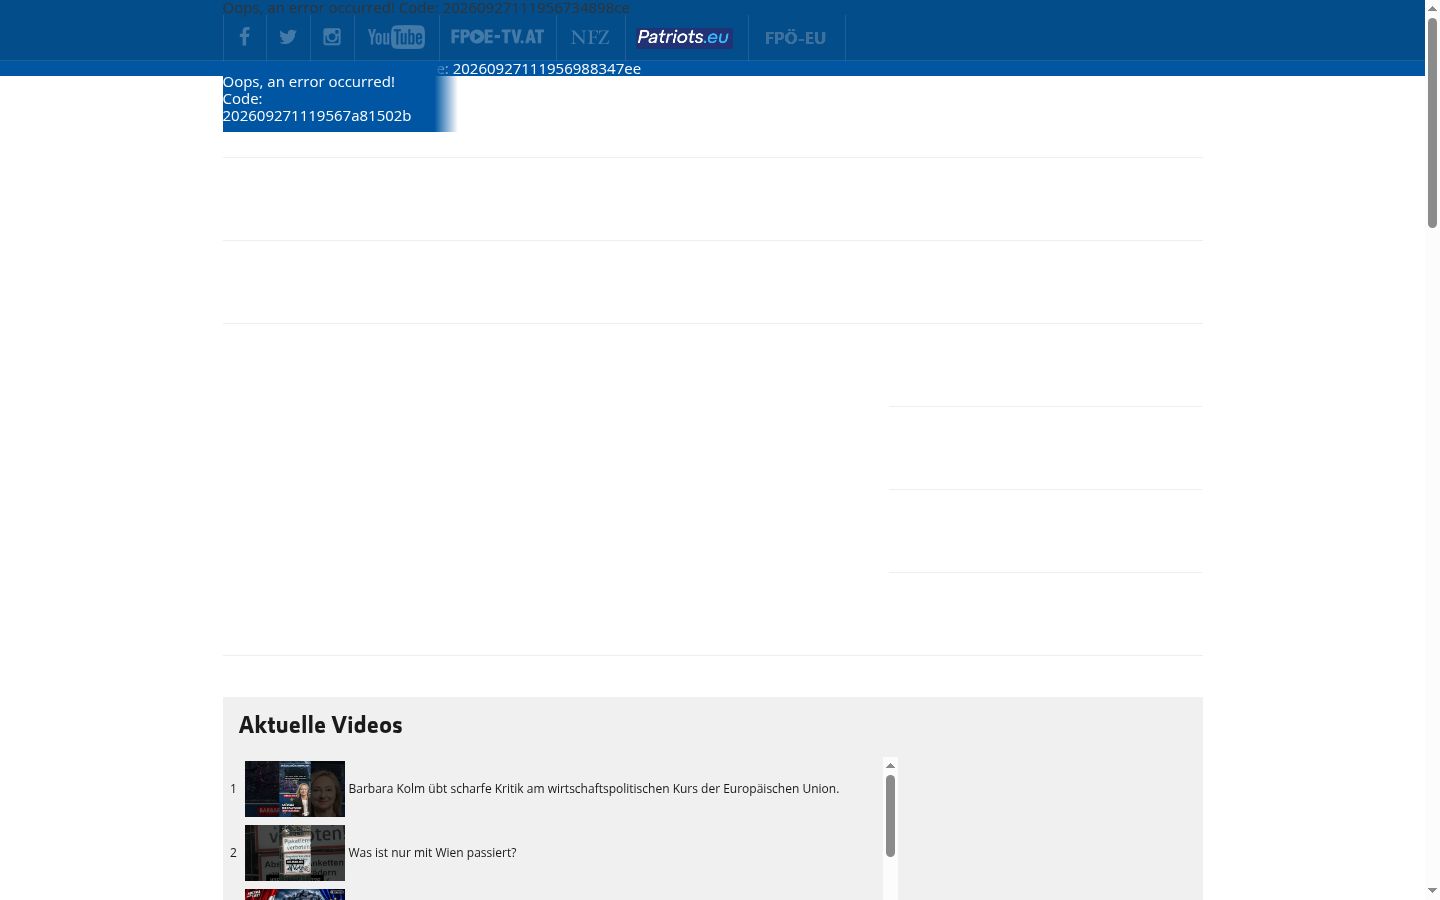Click the error code ending in 988347ee
The height and width of the screenshot is (900, 1440).
pyautogui.click(x=547, y=69)
